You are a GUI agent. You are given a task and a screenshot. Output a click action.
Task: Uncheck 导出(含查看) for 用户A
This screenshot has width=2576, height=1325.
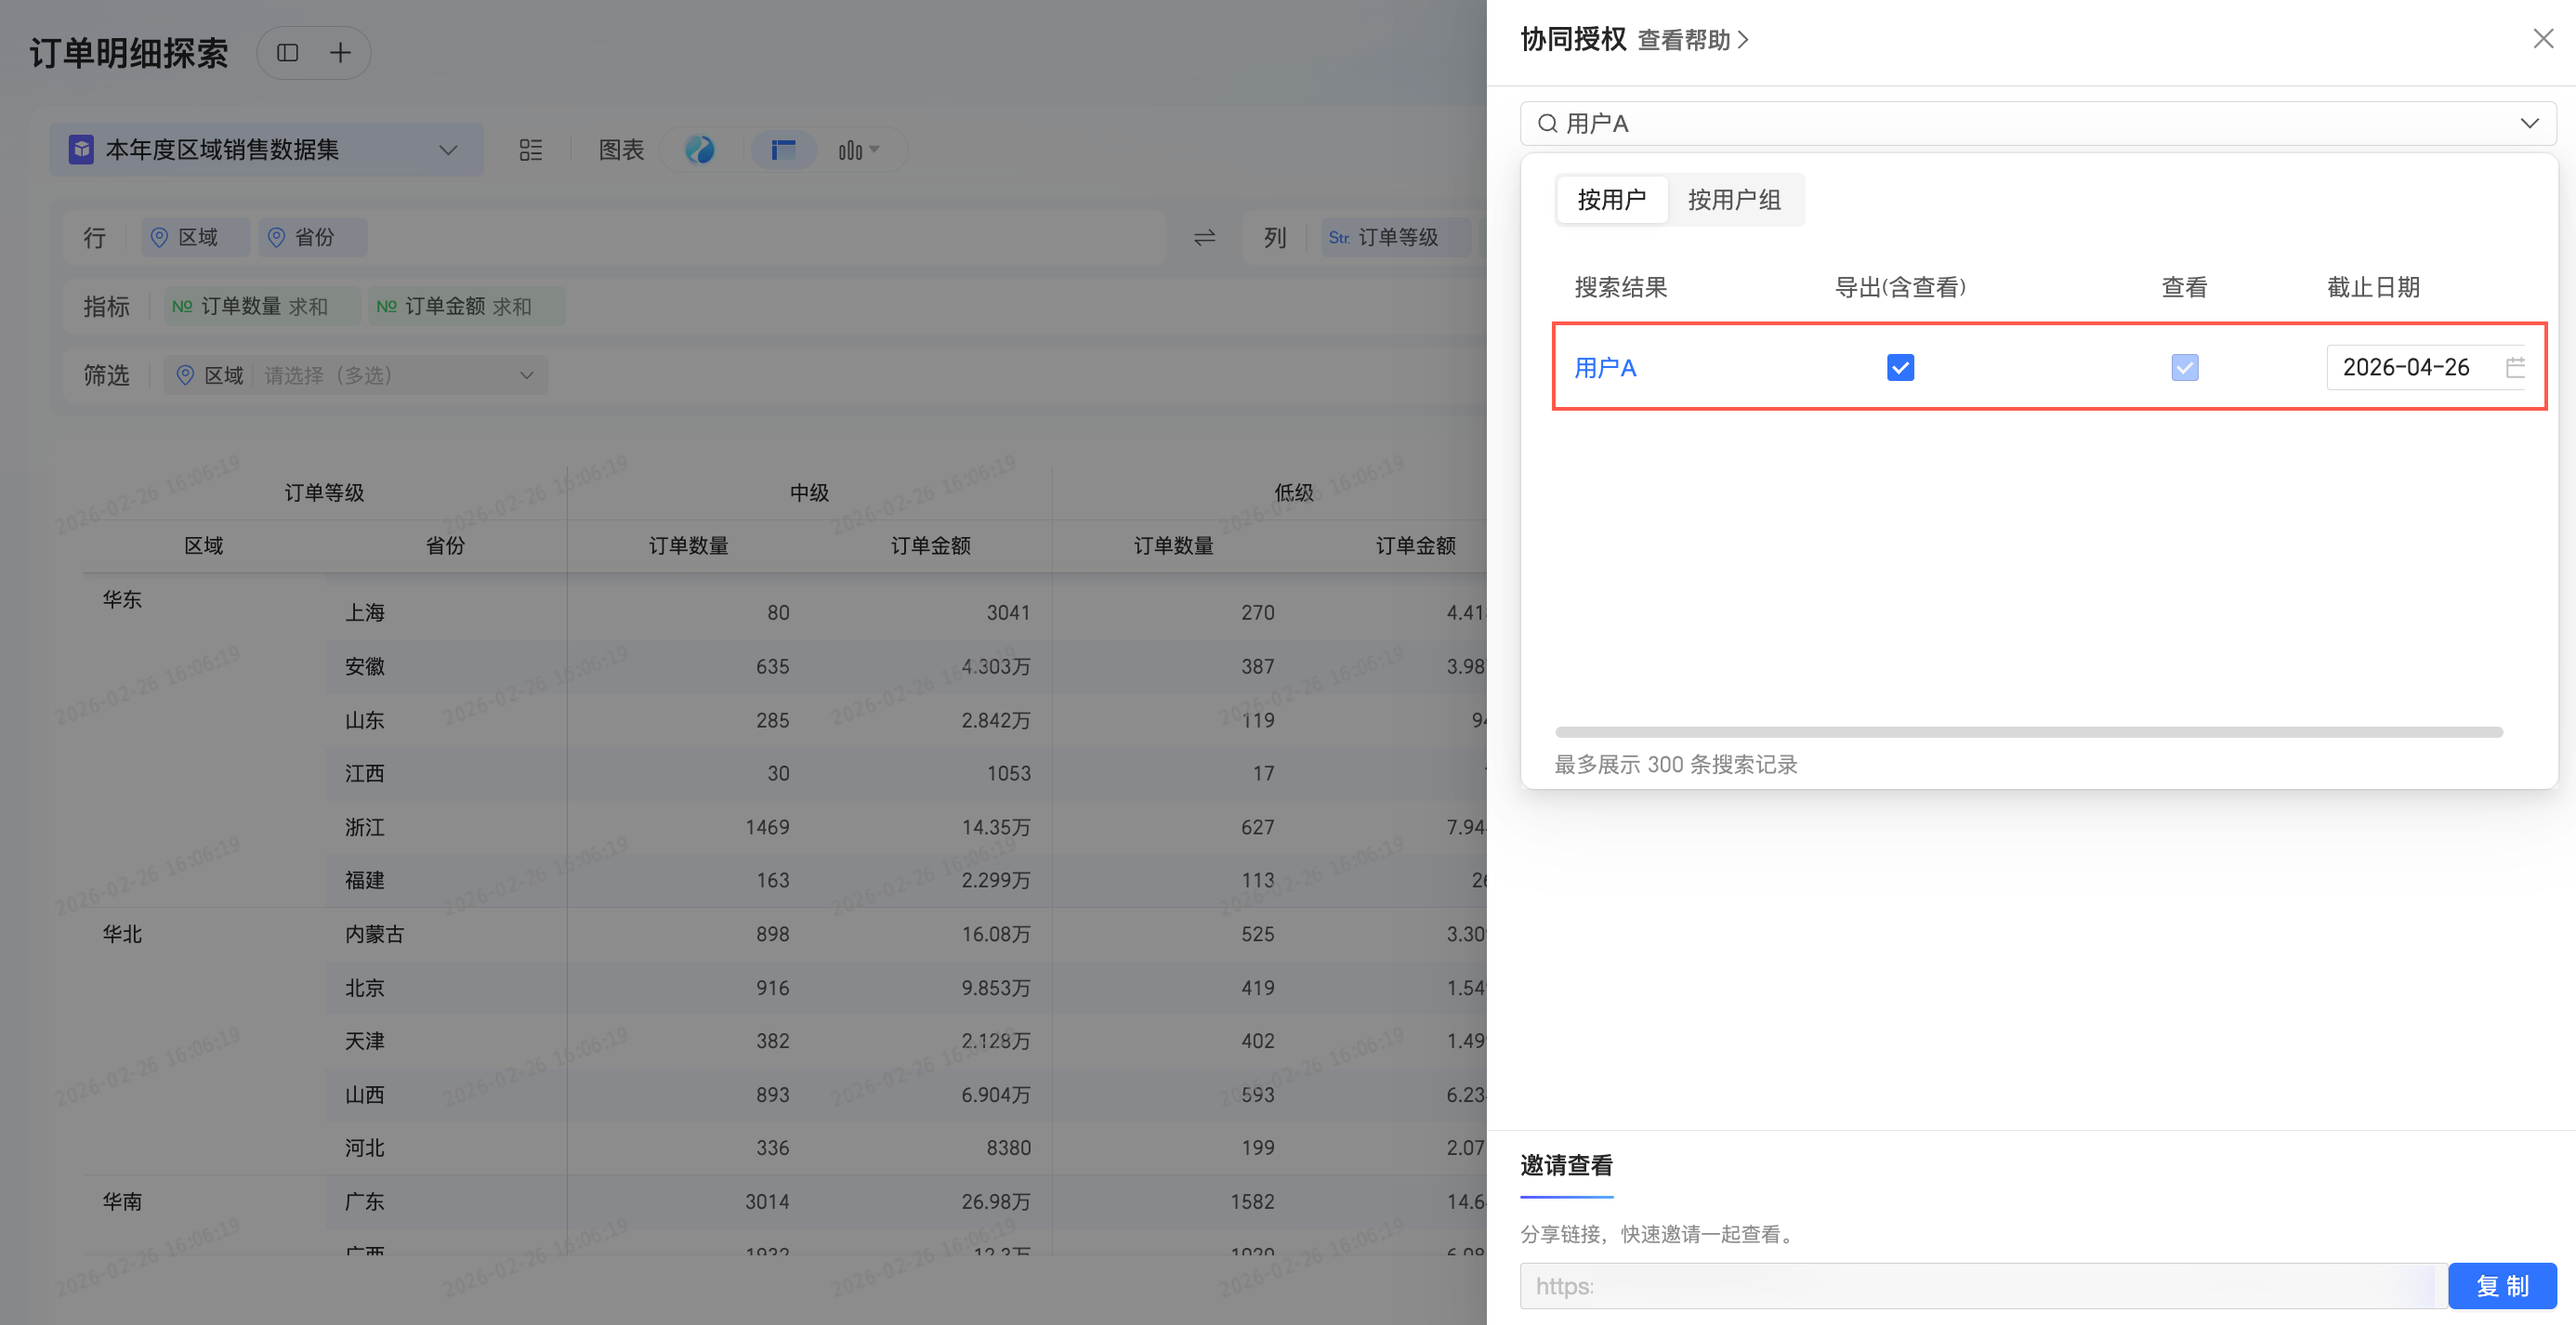click(x=1900, y=367)
